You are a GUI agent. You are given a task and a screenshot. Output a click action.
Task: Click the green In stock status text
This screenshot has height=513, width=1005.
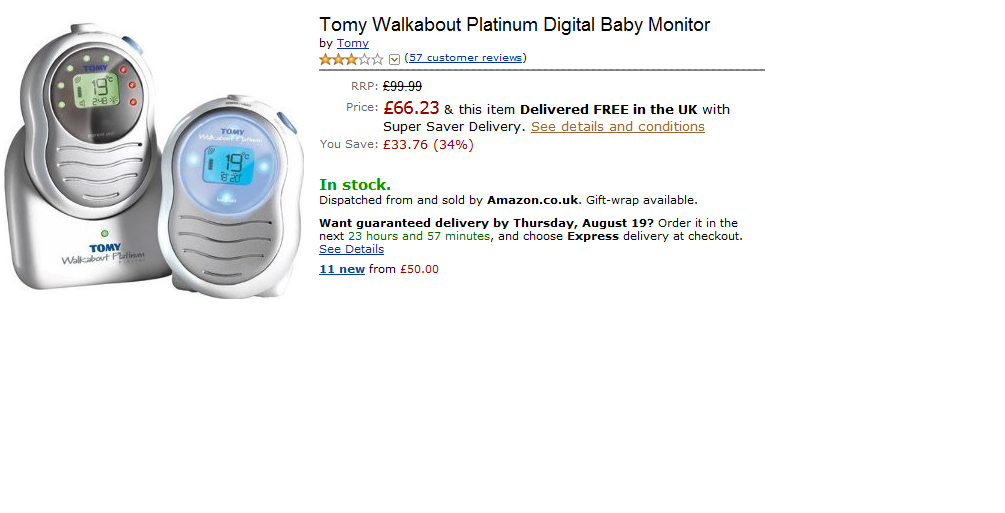tap(354, 184)
